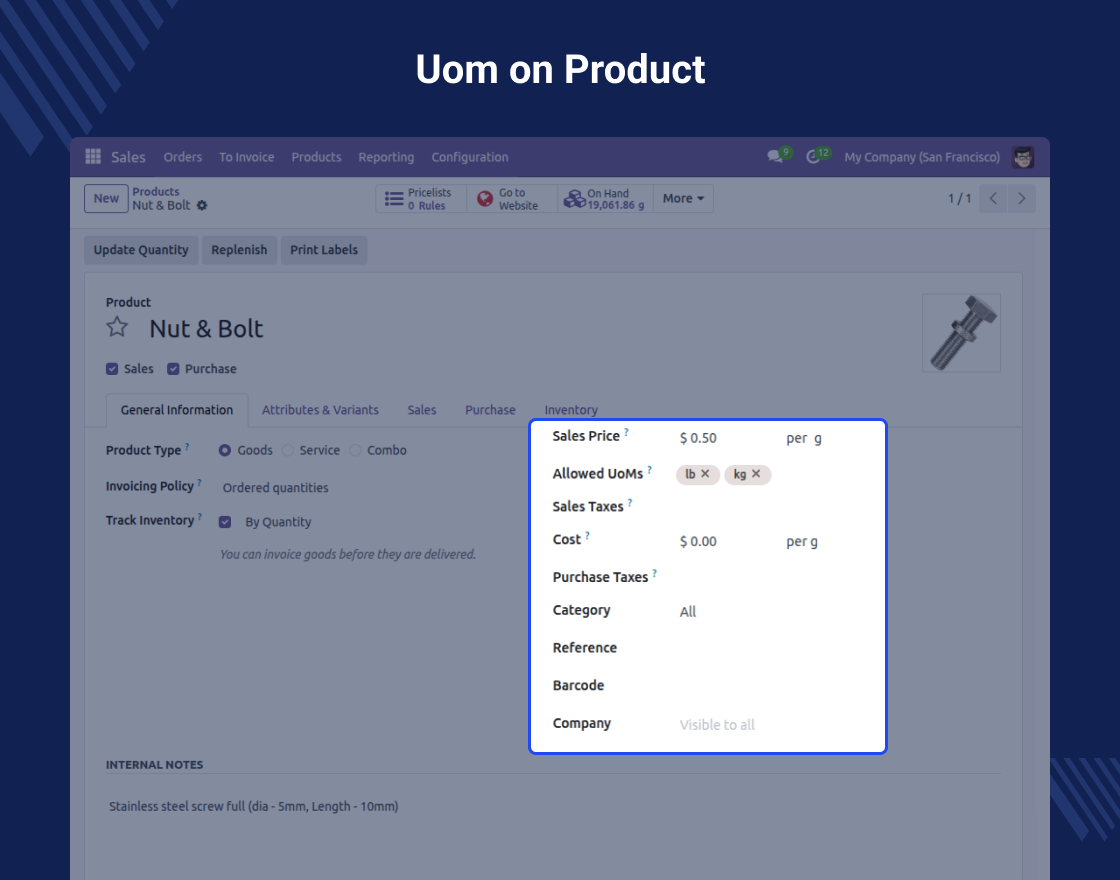The height and width of the screenshot is (880, 1120).
Task: Click the user avatar picture
Action: [x=1023, y=157]
